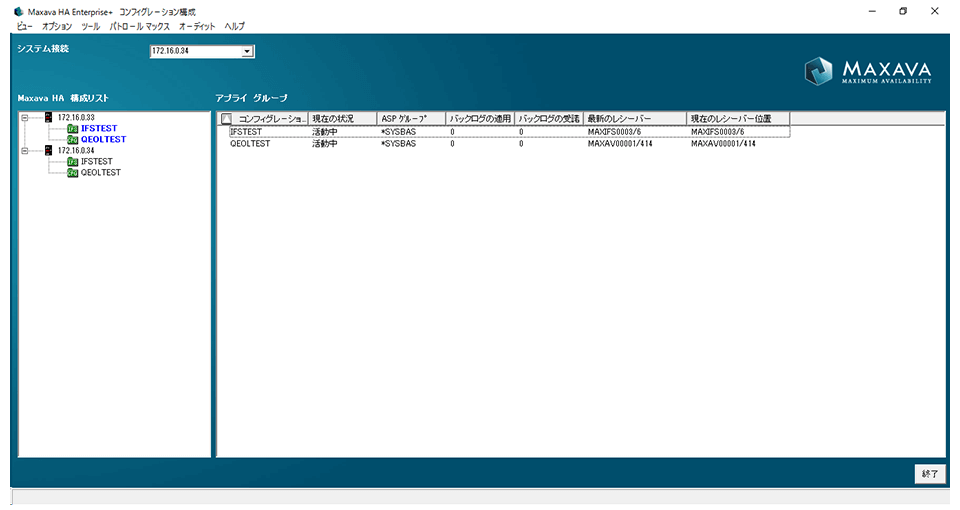Click the green icon beside blue IFSTEST

[x=73, y=129]
